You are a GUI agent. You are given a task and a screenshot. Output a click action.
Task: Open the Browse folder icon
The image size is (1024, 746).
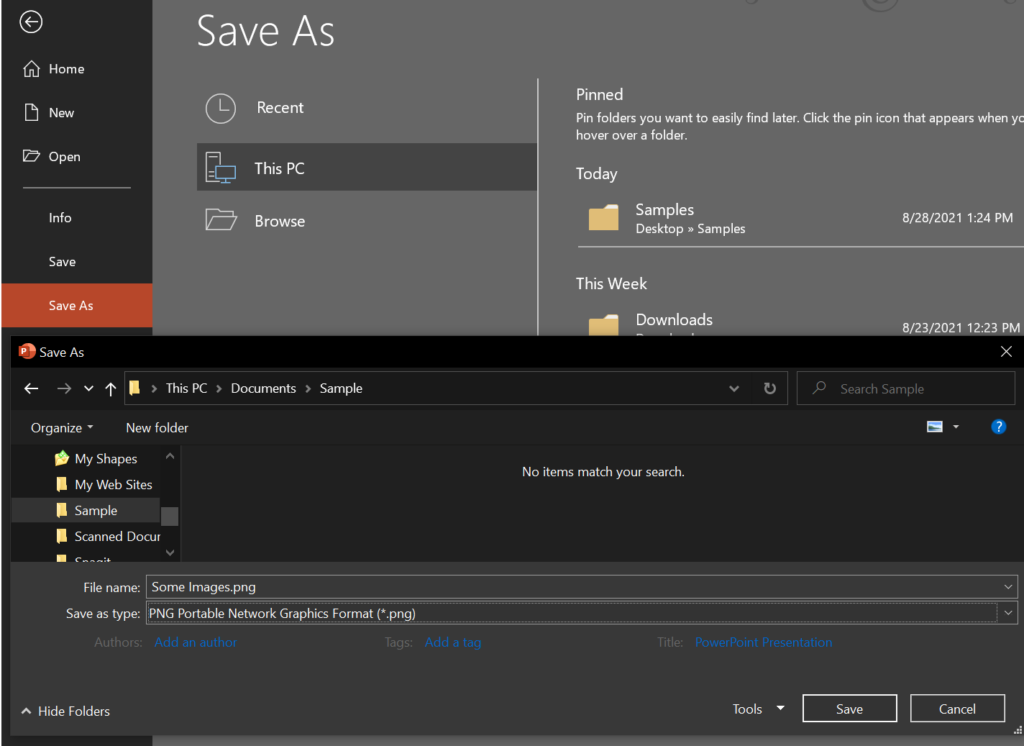(x=221, y=220)
